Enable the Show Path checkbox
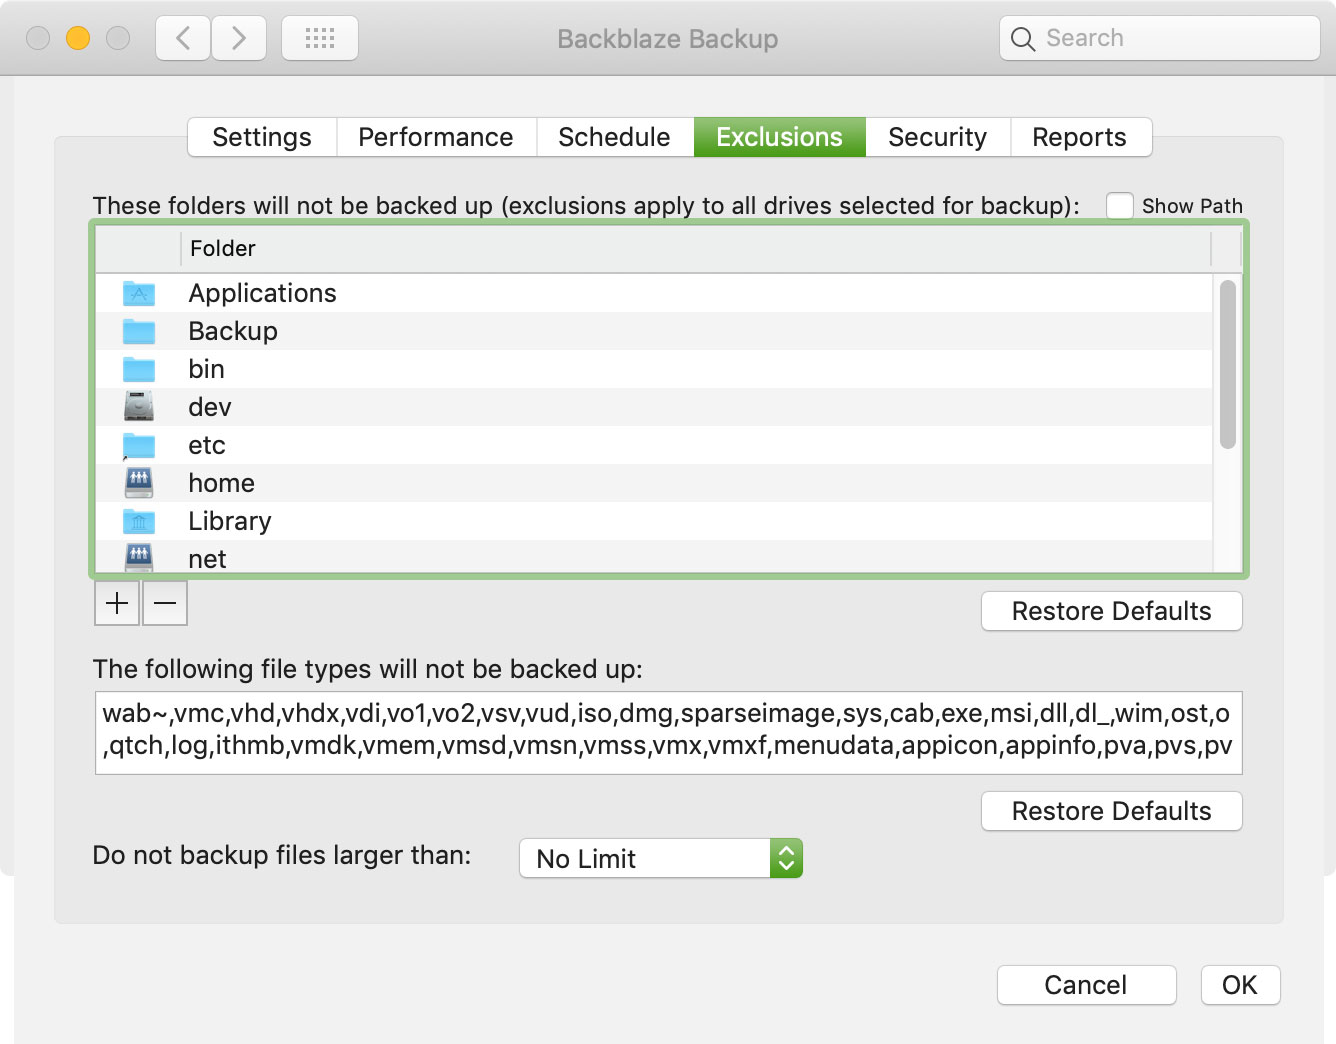The height and width of the screenshot is (1044, 1336). point(1120,206)
